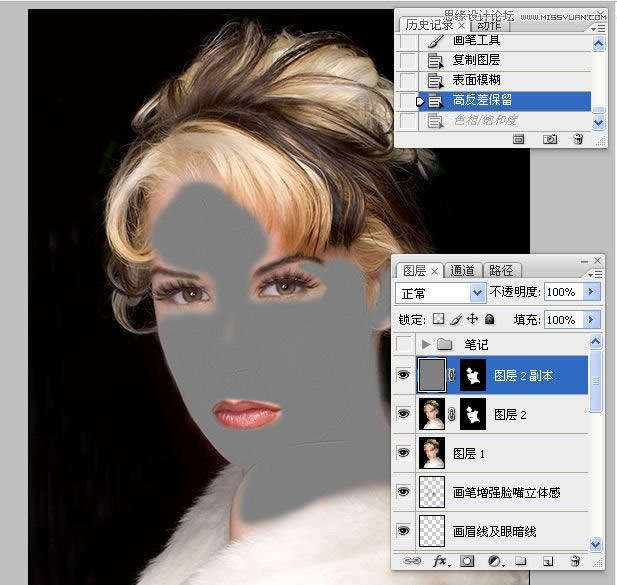Delete current history state trash icon
The image size is (617, 585).
(577, 139)
